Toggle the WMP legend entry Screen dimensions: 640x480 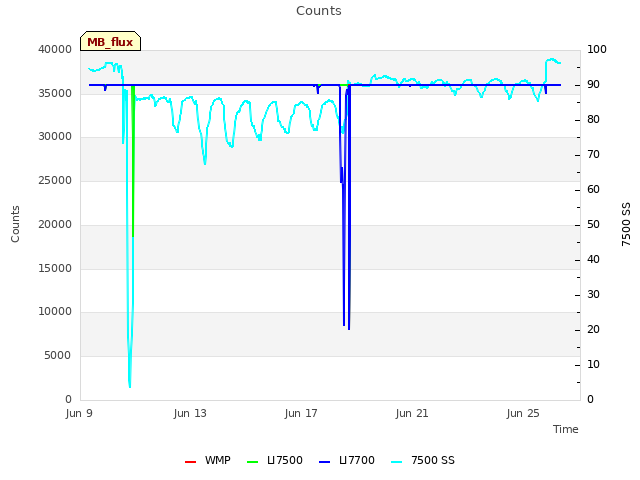click(208, 460)
